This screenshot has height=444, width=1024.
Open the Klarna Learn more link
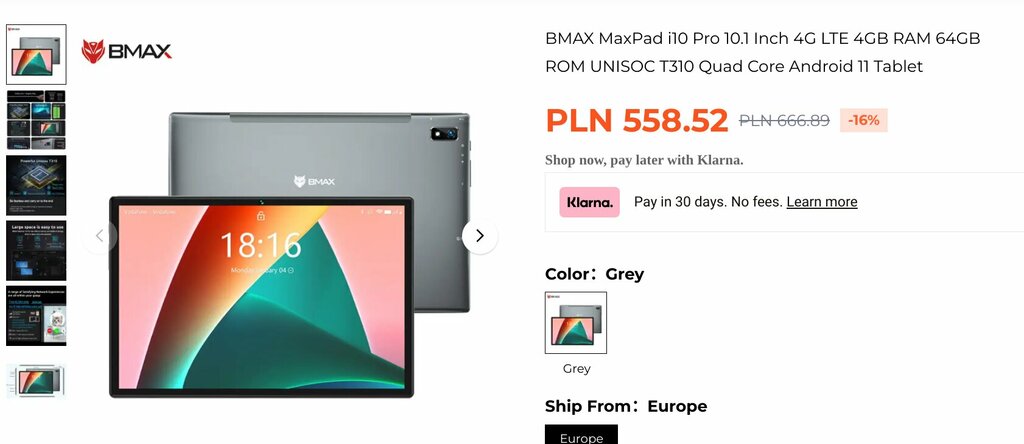pos(822,202)
